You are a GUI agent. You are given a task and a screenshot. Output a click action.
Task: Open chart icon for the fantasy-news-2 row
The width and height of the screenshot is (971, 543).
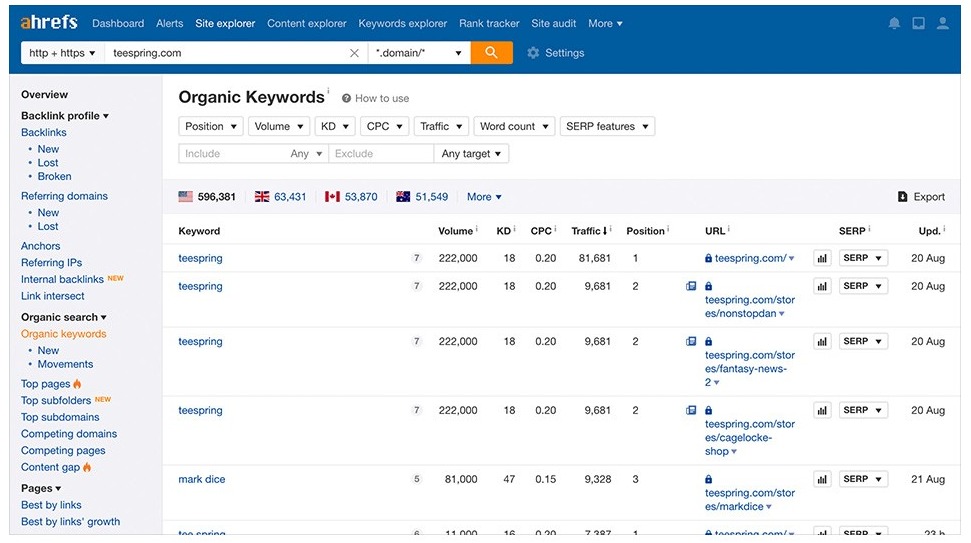point(822,341)
